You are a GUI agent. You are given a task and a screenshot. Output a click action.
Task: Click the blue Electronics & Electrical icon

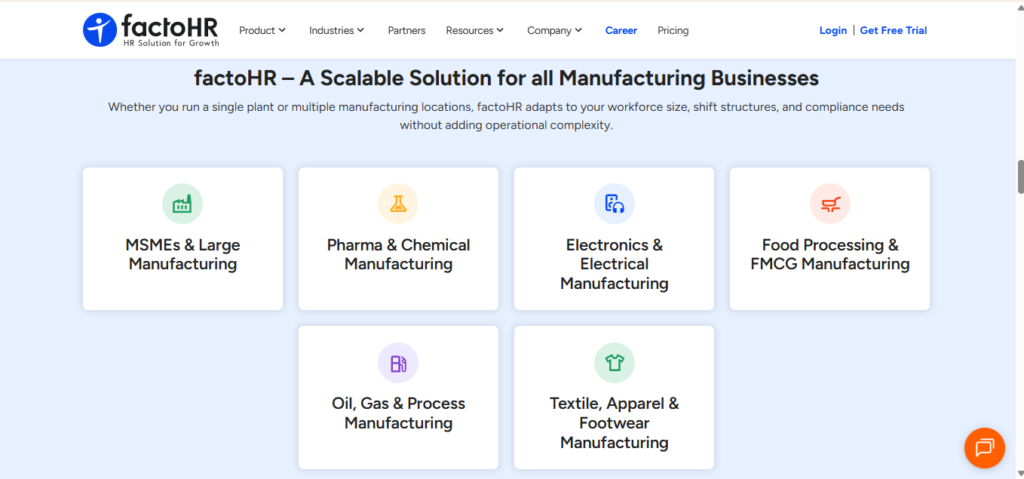pos(614,204)
